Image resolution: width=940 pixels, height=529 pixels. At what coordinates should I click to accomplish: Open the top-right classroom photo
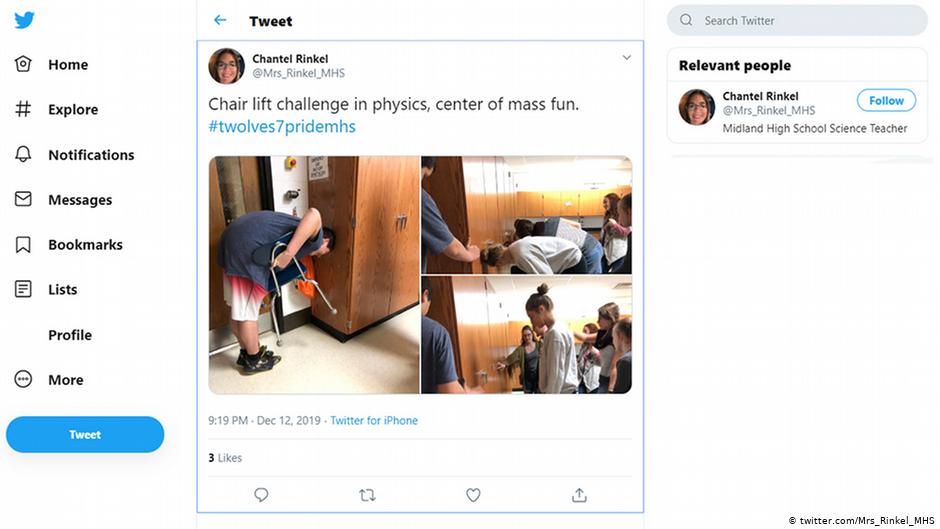[526, 215]
